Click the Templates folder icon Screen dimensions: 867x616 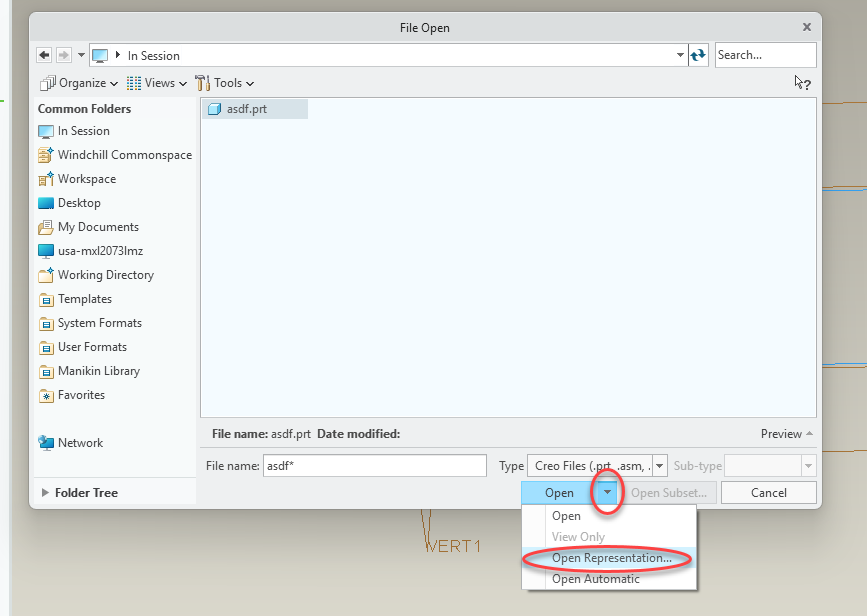coord(46,300)
